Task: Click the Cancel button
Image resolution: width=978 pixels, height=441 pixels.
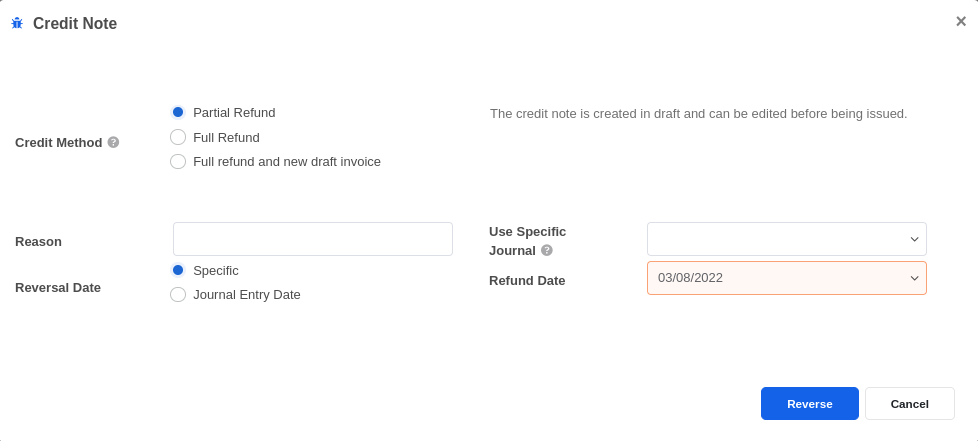Action: click(909, 403)
